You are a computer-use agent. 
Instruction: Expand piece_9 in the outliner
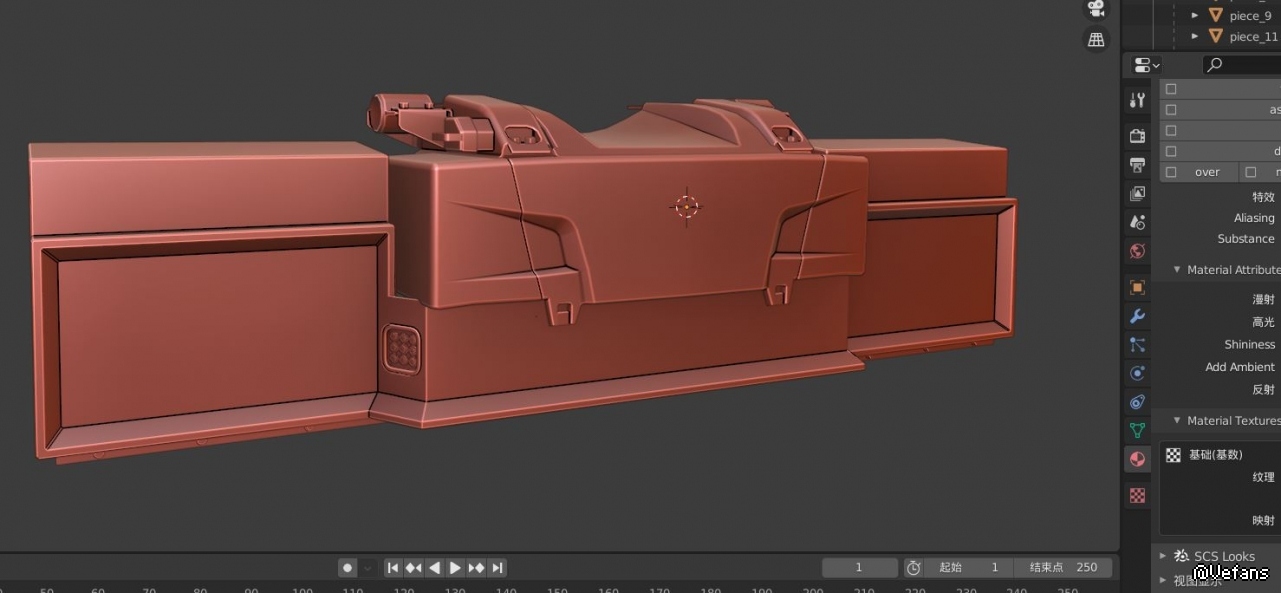click(1195, 16)
